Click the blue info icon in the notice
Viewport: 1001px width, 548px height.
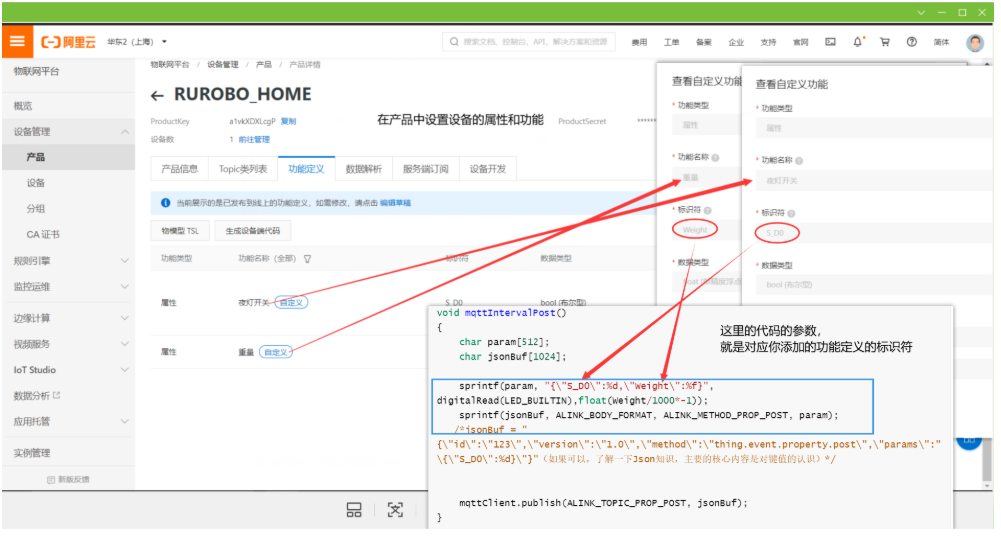[x=165, y=202]
